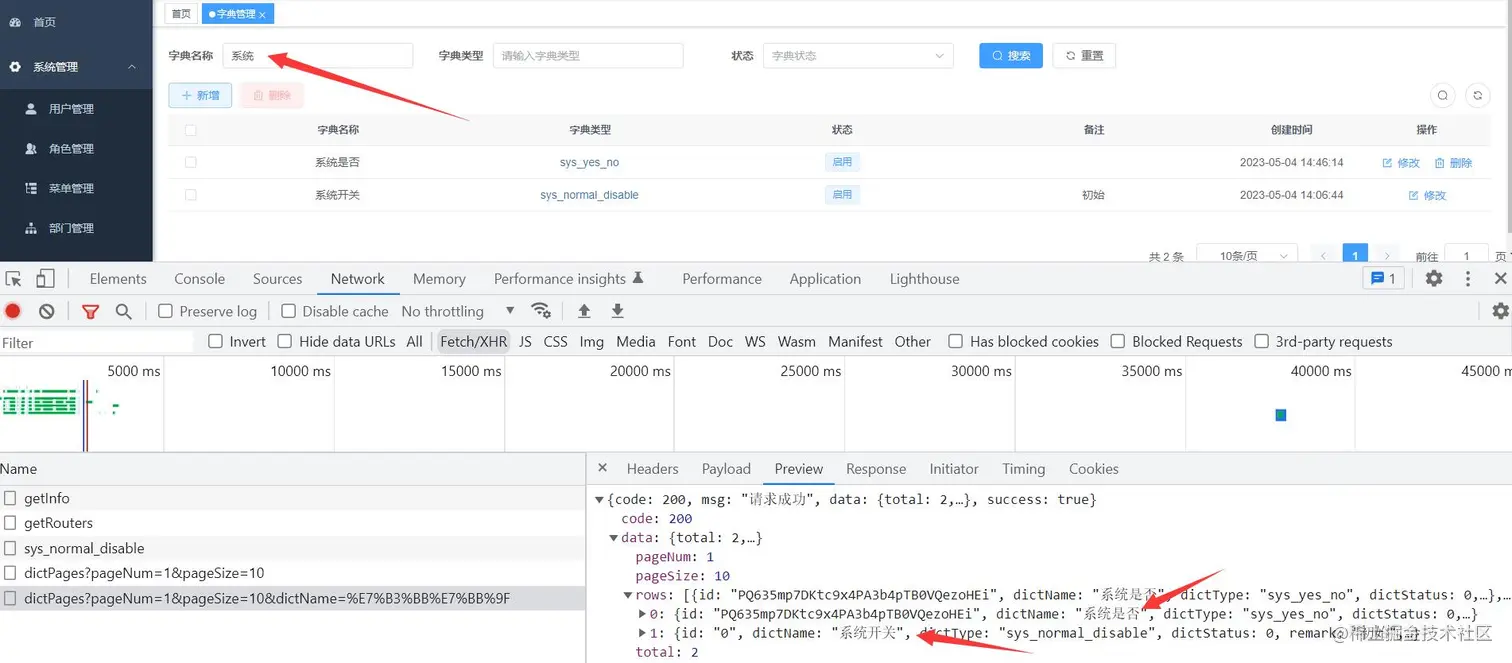Collapse the 系统管理 sidebar menu
Image resolution: width=1512 pixels, height=663 pixels.
click(x=76, y=67)
